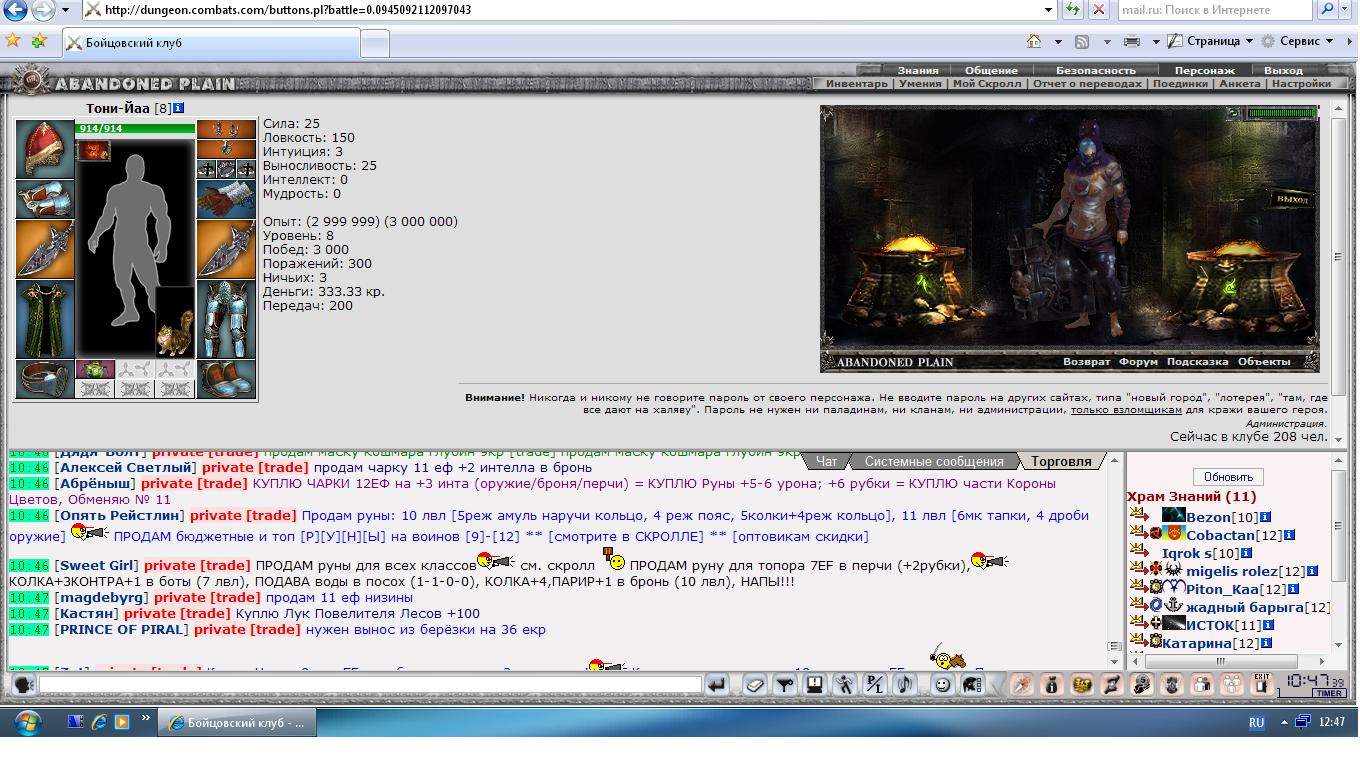
Task: Open the Умения submenu item
Action: tap(920, 84)
